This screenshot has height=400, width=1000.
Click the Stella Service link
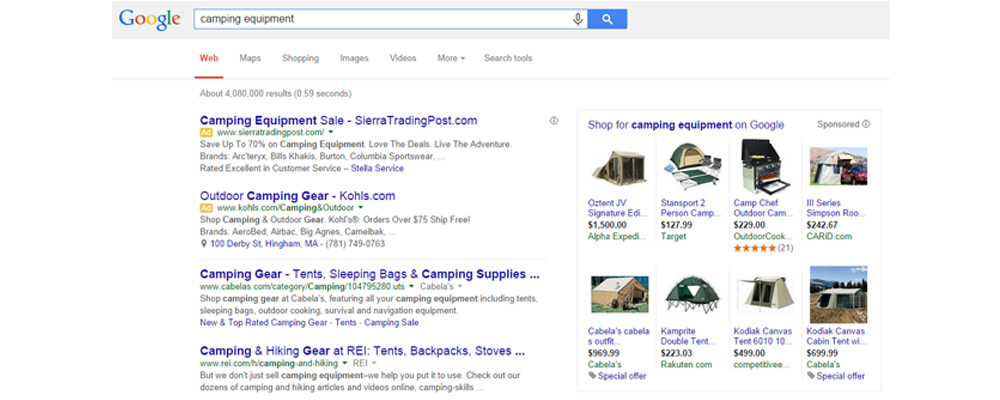[377, 168]
